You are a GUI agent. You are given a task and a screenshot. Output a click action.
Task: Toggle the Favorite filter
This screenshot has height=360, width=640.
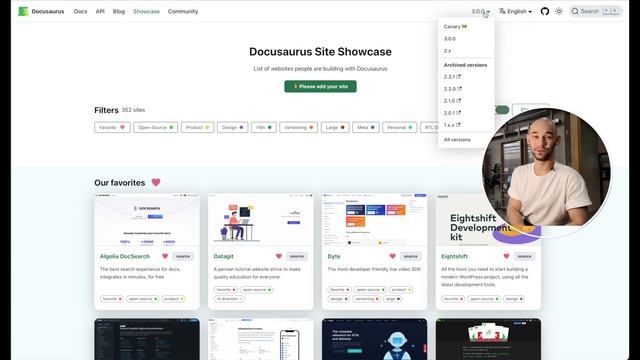(x=112, y=127)
